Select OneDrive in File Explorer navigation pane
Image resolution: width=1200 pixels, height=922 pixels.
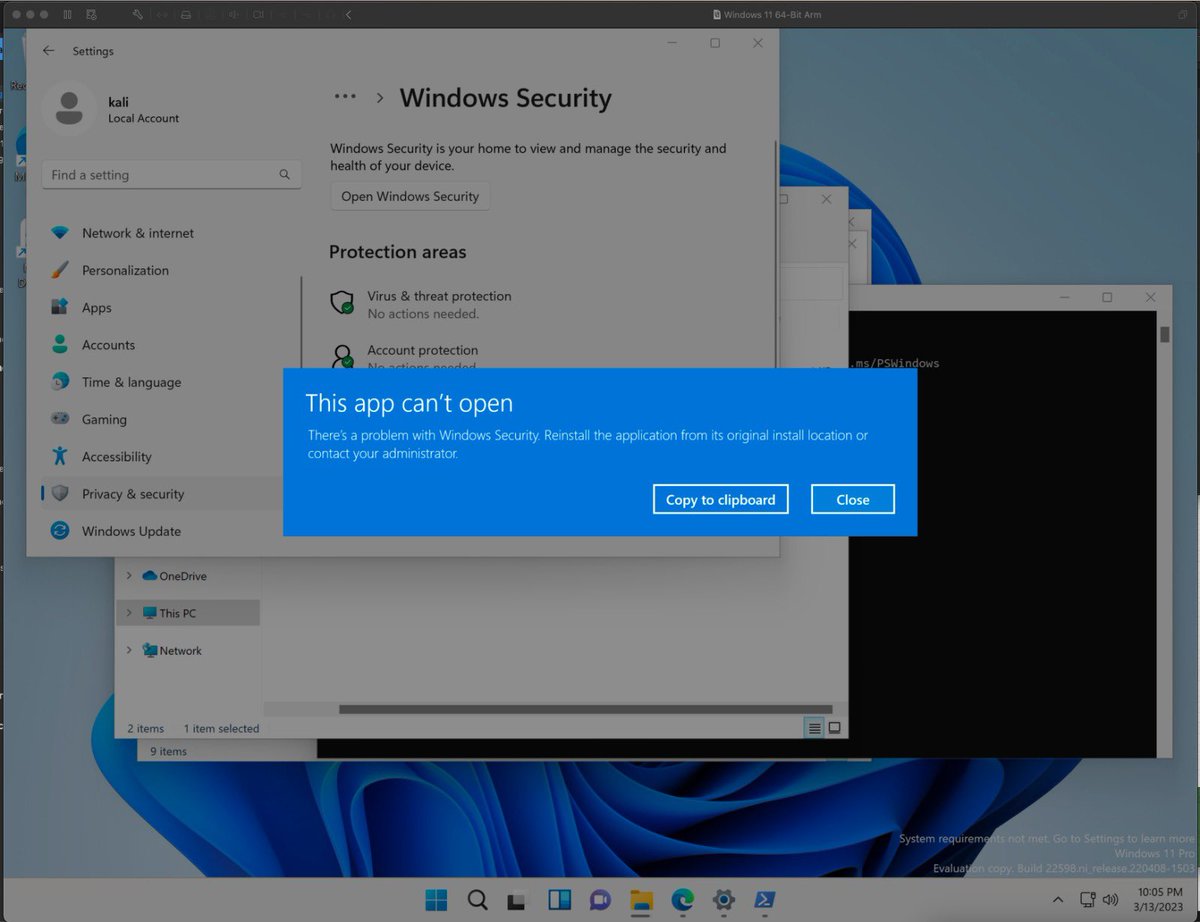pos(174,576)
